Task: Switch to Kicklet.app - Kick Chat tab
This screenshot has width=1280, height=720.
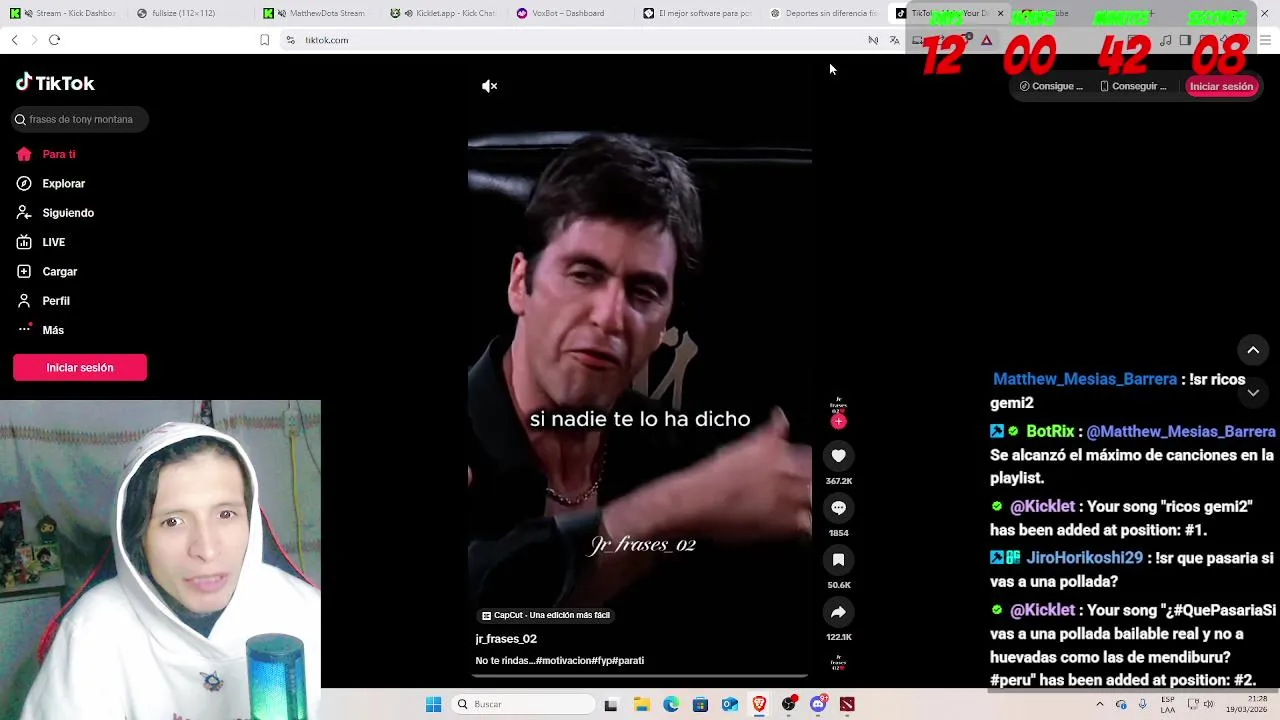Action: point(444,13)
